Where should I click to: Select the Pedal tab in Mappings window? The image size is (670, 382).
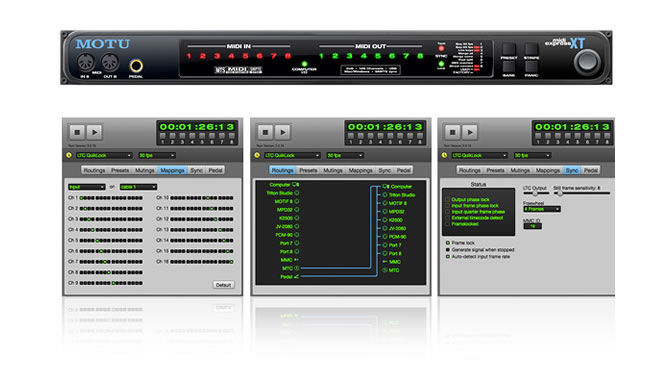215,170
